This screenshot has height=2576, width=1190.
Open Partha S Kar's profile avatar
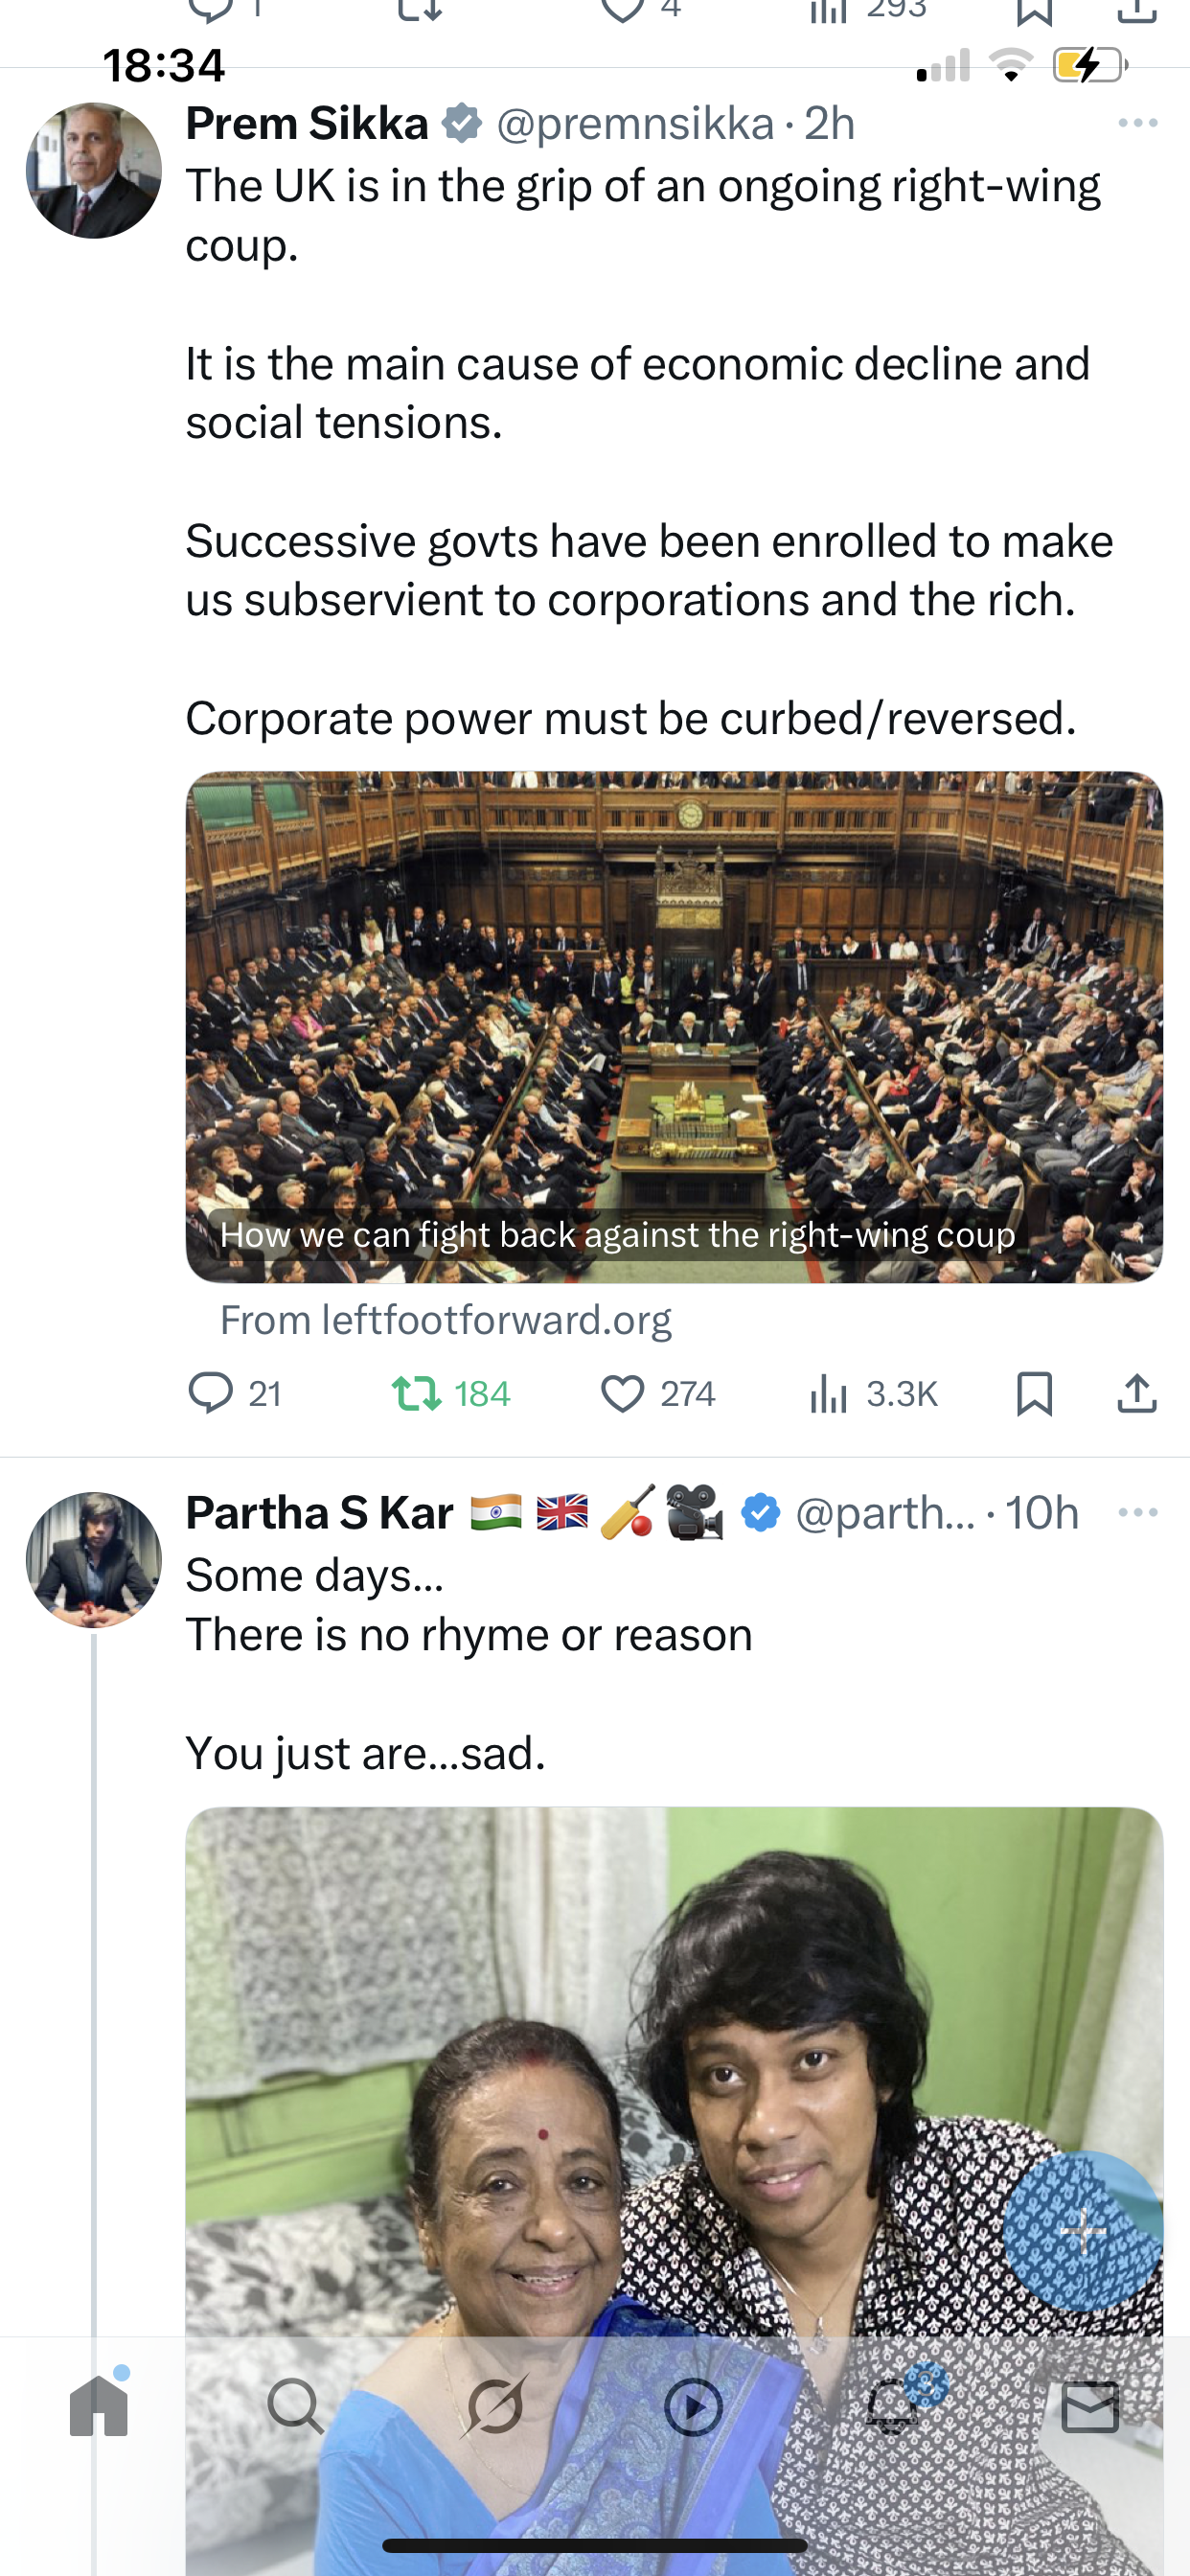click(94, 1559)
